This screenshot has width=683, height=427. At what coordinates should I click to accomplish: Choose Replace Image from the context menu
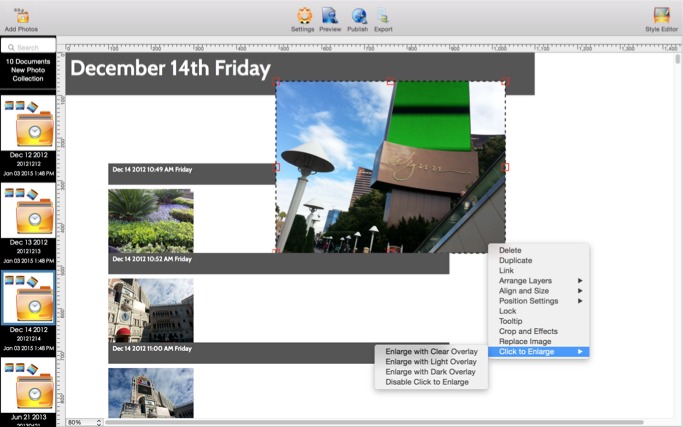point(525,341)
